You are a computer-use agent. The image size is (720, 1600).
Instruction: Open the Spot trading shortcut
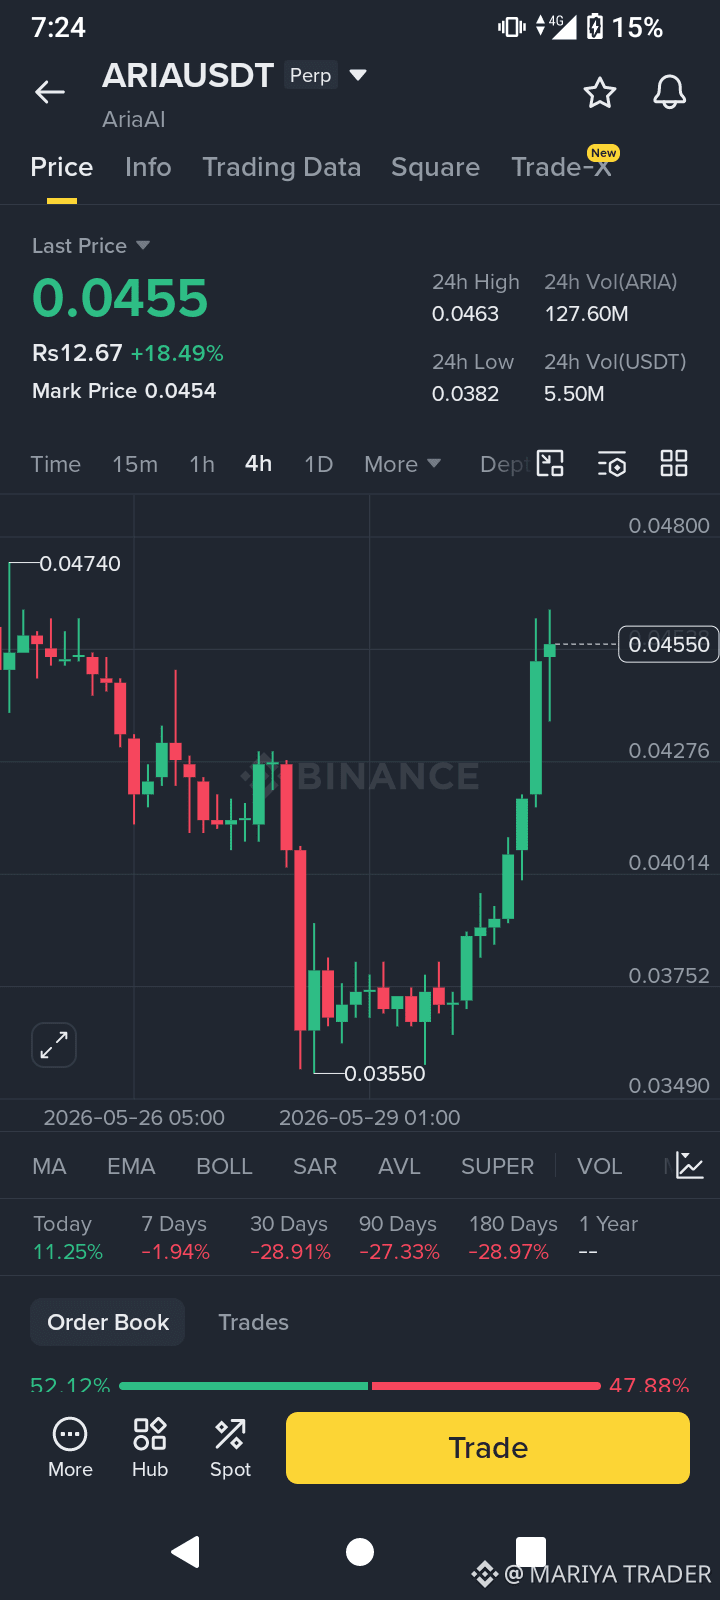pos(230,1448)
